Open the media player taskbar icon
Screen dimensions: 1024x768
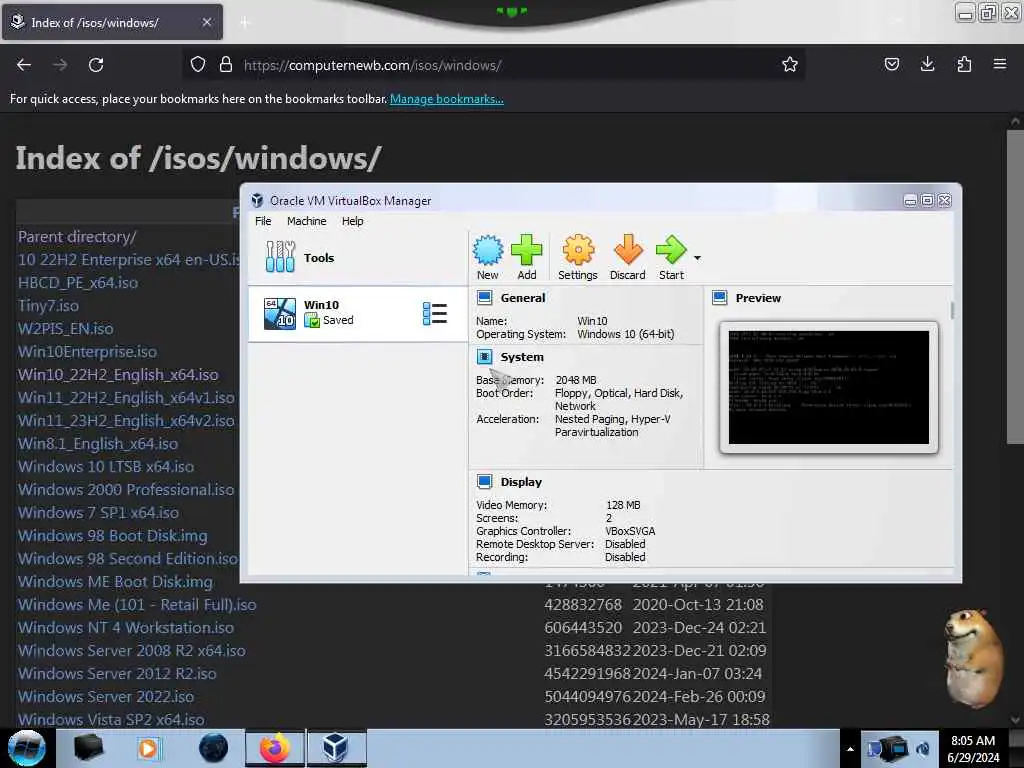point(149,748)
